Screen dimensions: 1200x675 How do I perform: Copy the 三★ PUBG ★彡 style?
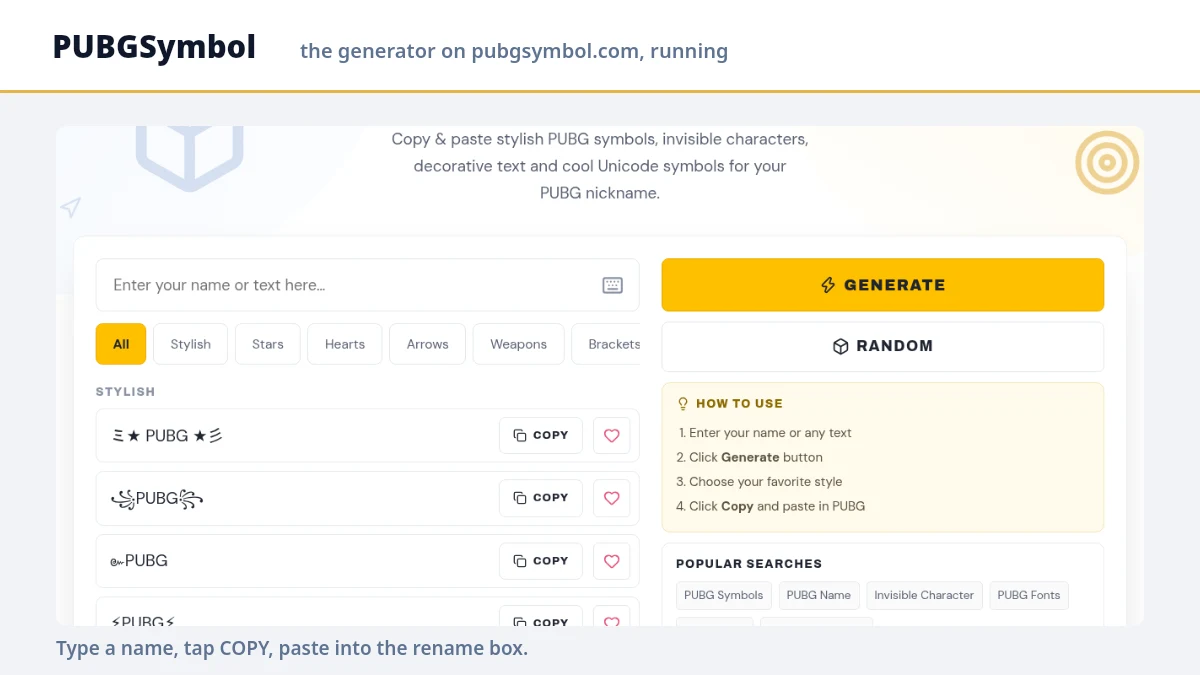pyautogui.click(x=541, y=435)
